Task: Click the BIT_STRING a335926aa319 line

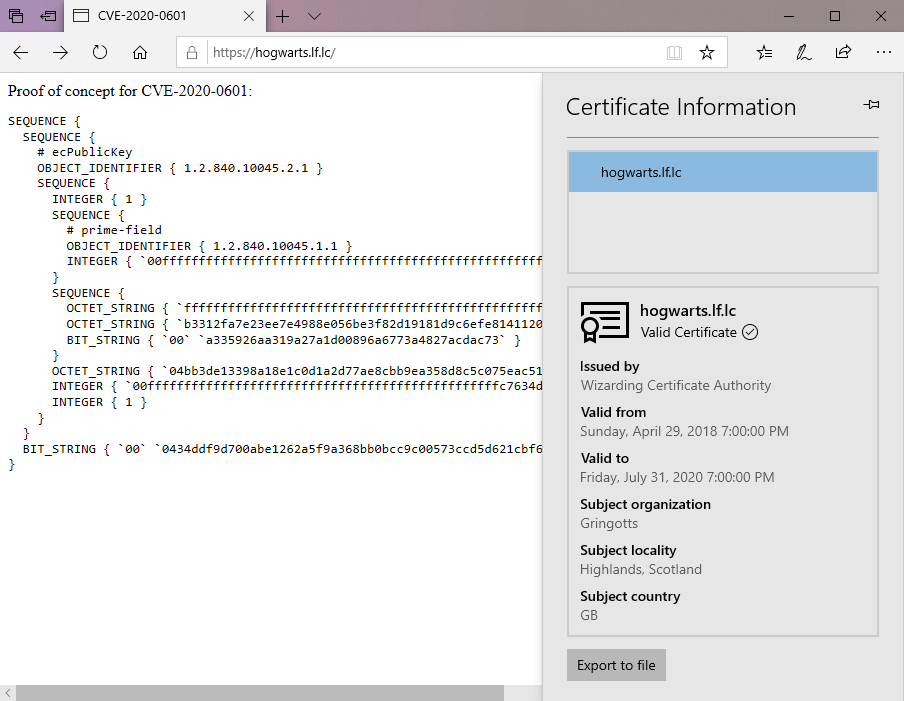Action: click(x=294, y=340)
